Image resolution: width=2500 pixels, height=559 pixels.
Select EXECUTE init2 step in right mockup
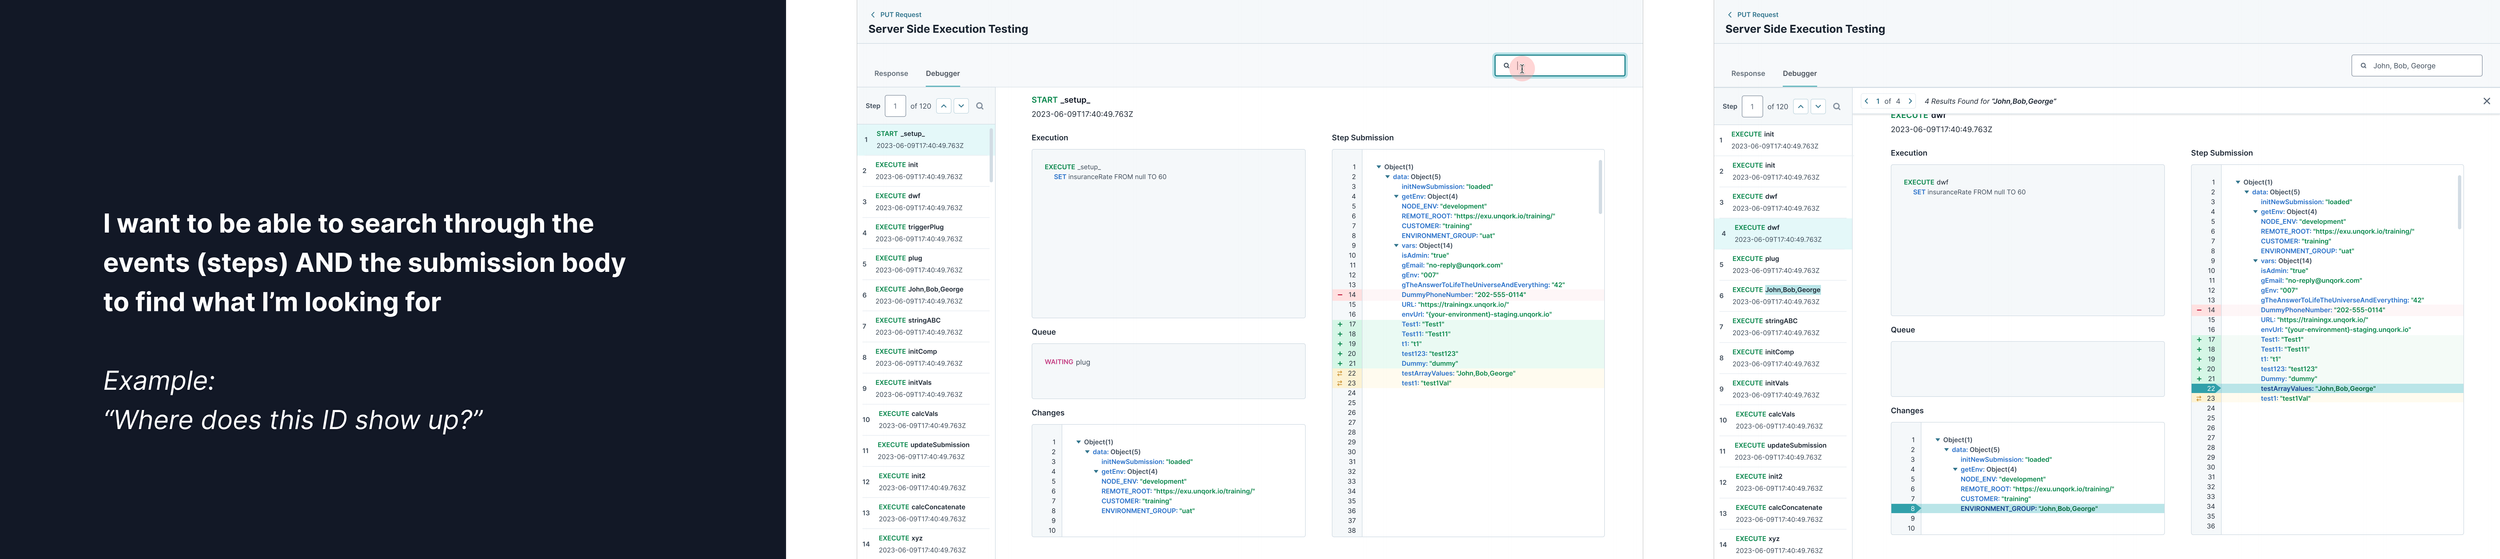(x=1781, y=482)
